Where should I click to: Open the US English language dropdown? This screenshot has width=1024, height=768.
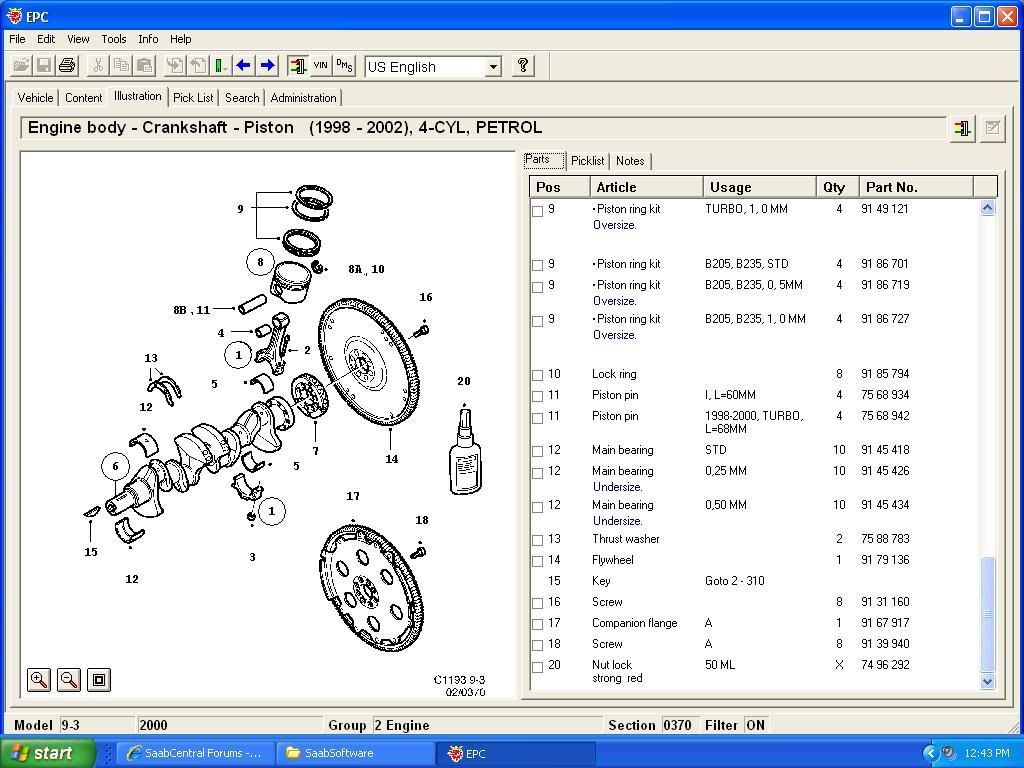(494, 66)
